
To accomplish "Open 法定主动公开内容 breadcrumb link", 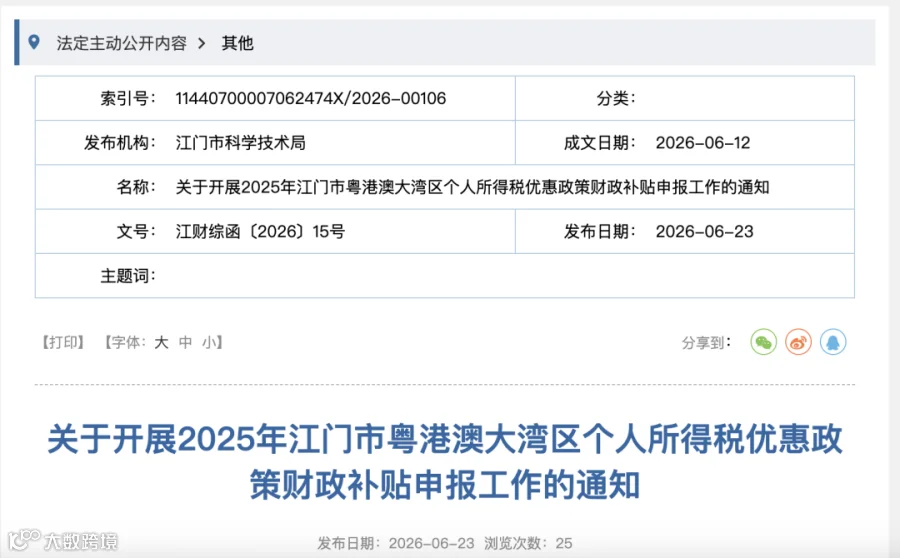I will click(122, 43).
